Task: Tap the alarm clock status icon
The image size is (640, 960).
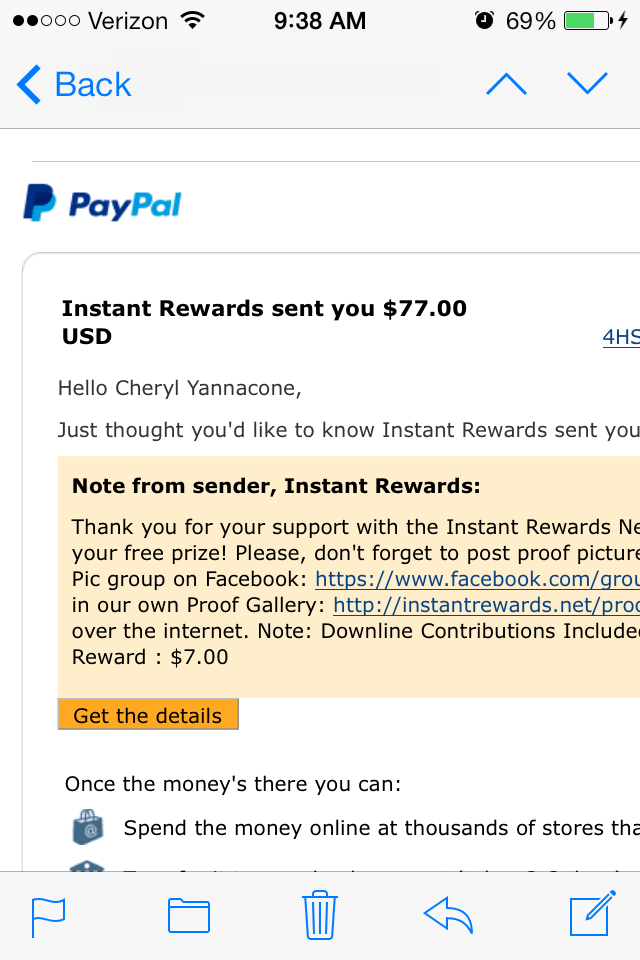Action: pos(484,21)
